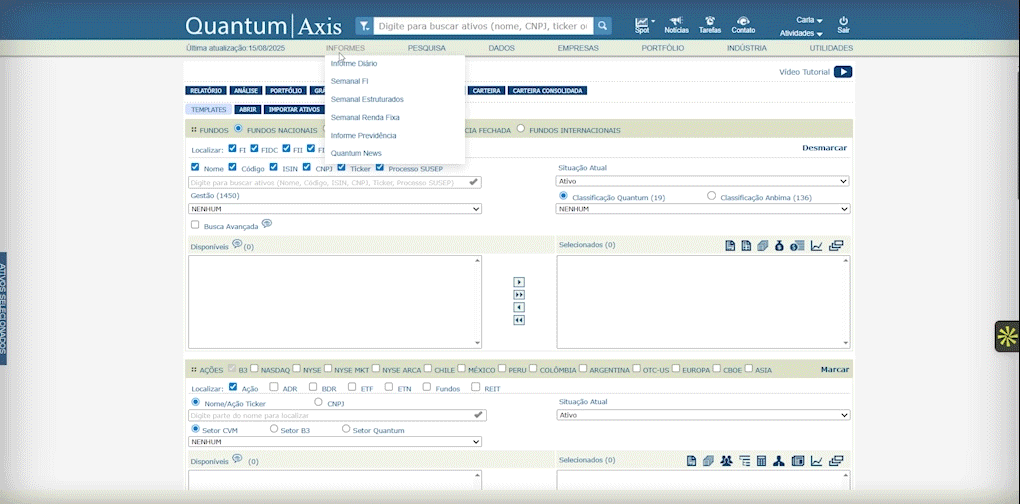Open Quantum News menu entry
Image resolution: width=1020 pixels, height=504 pixels.
click(x=356, y=153)
